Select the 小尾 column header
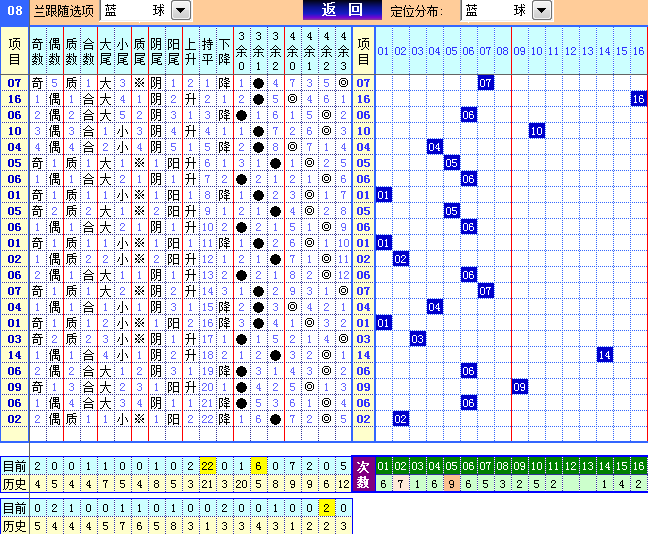648x534 pixels. click(122, 51)
